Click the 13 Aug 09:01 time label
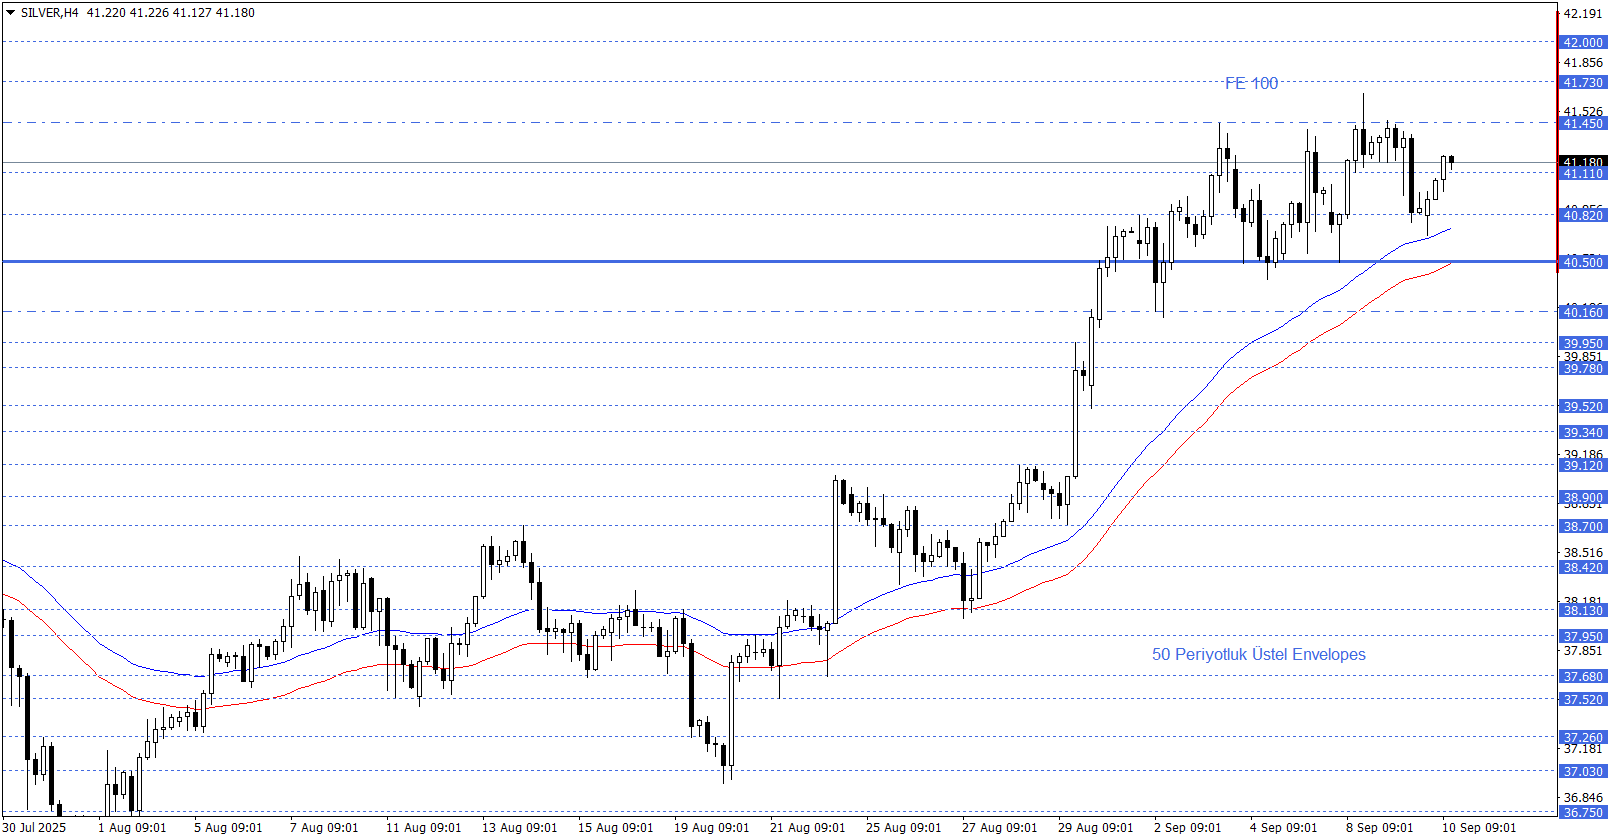The image size is (1614, 840). click(x=520, y=828)
